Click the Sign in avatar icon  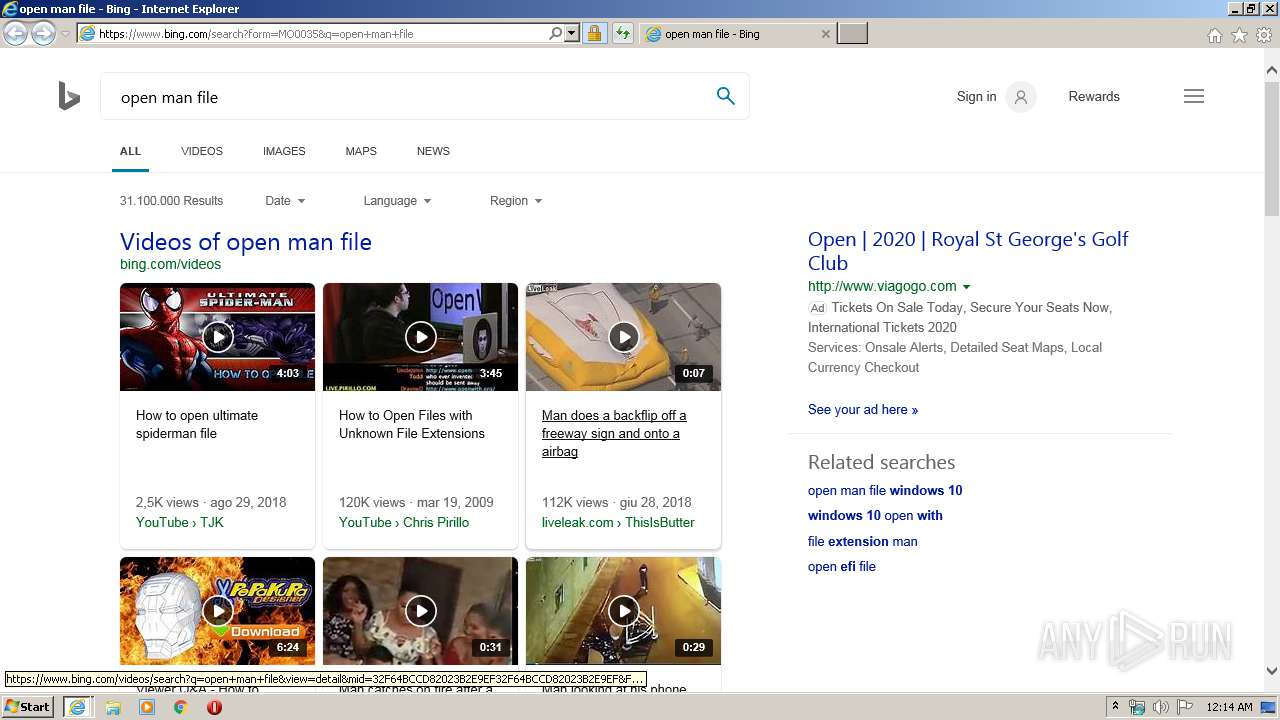tap(1021, 97)
